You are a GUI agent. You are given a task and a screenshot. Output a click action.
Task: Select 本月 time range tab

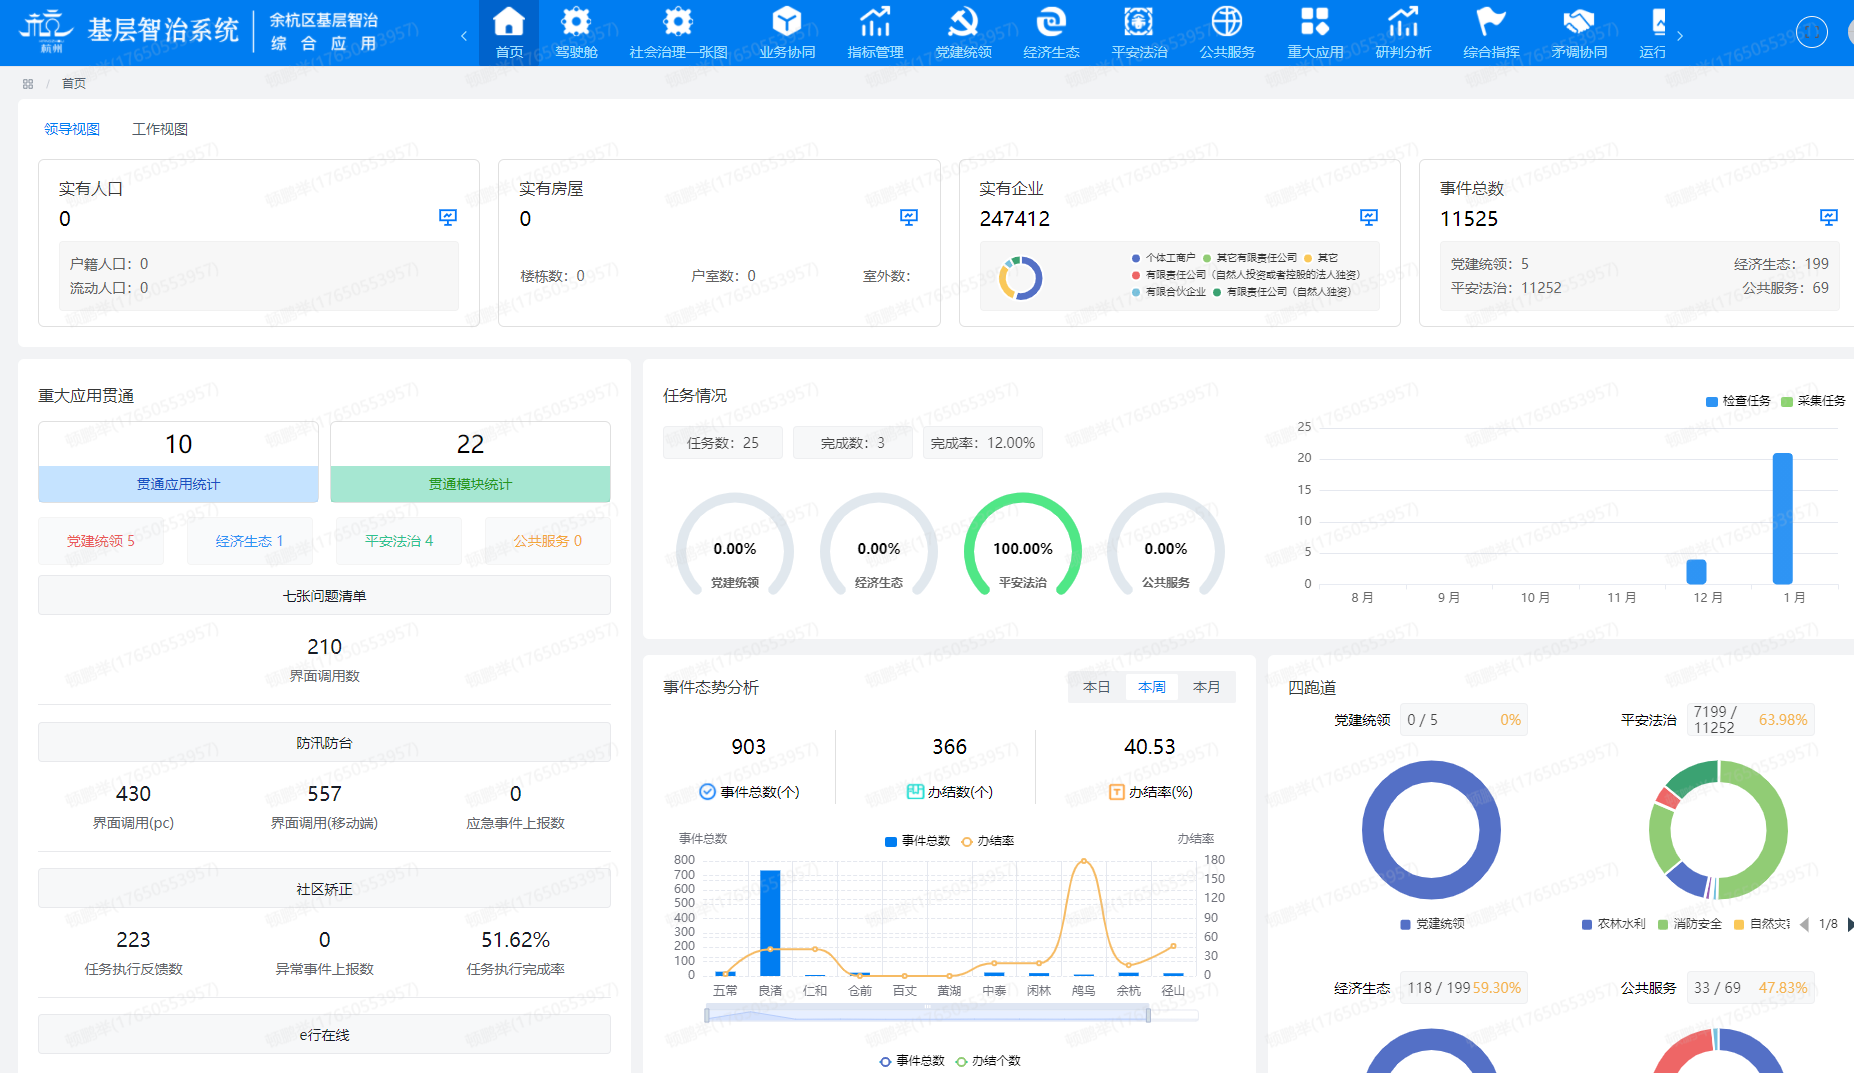[x=1207, y=687]
